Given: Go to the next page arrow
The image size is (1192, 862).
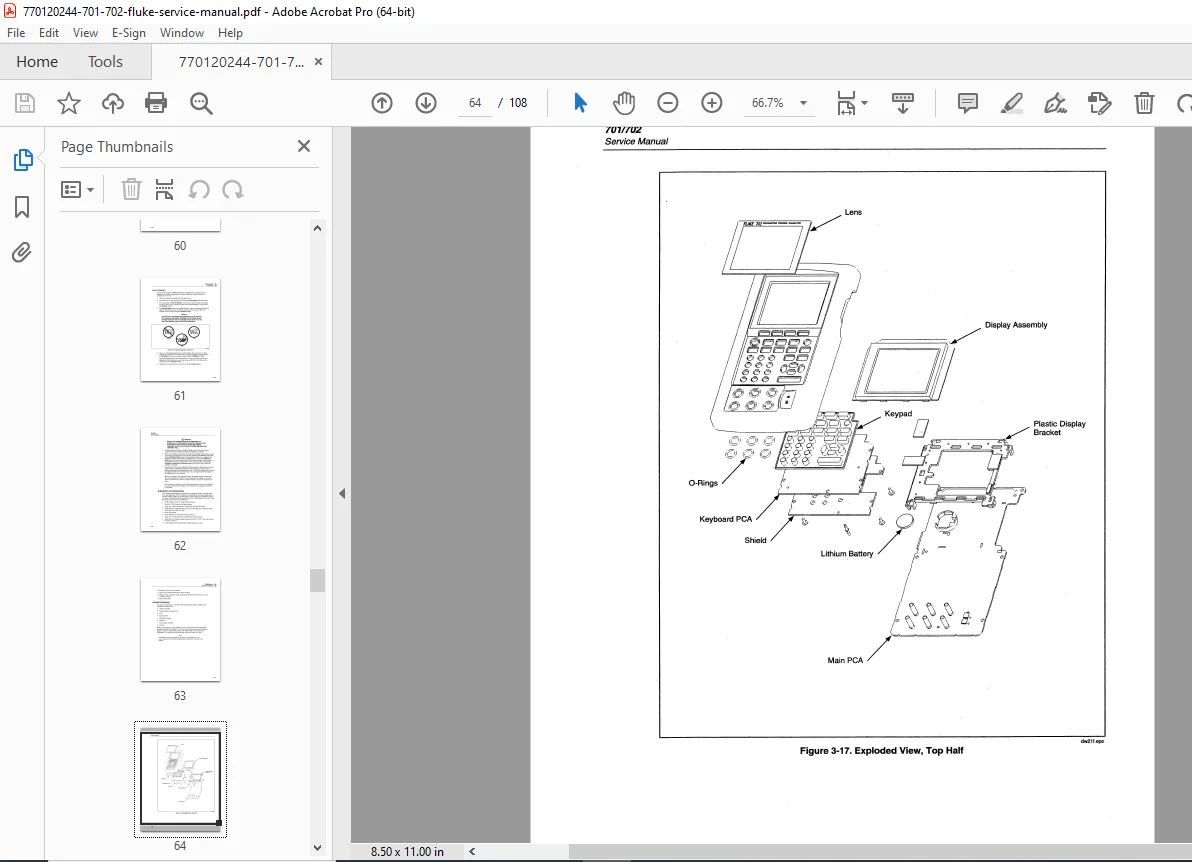Looking at the screenshot, I should coord(426,103).
